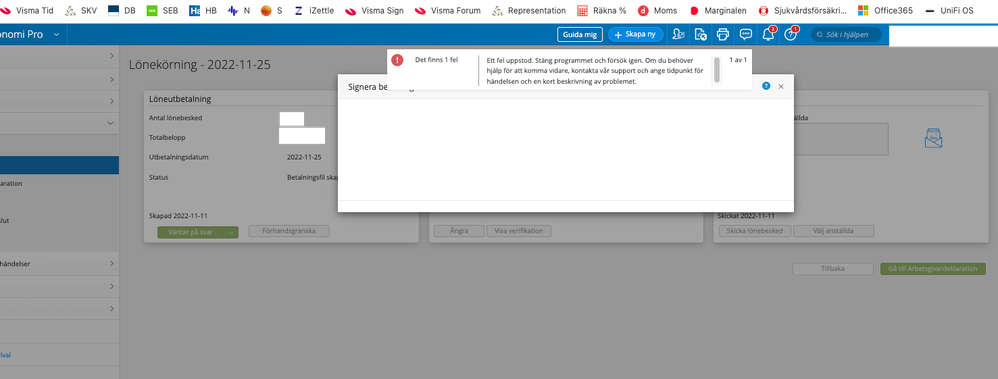Open the Sjukvårdsförsäkring bookmark

pyautogui.click(x=803, y=10)
